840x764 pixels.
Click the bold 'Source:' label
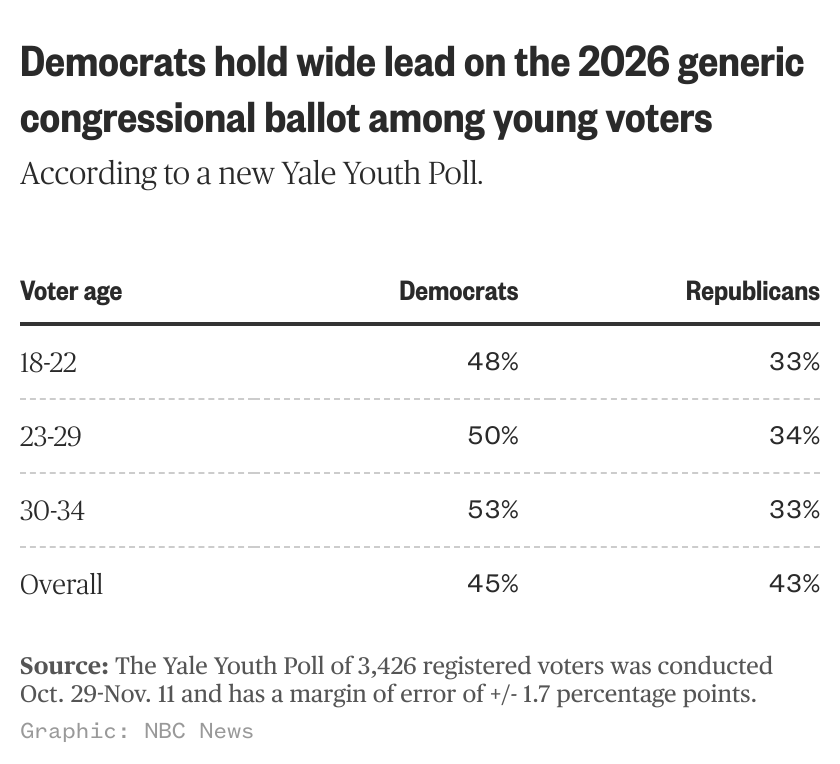[64, 666]
